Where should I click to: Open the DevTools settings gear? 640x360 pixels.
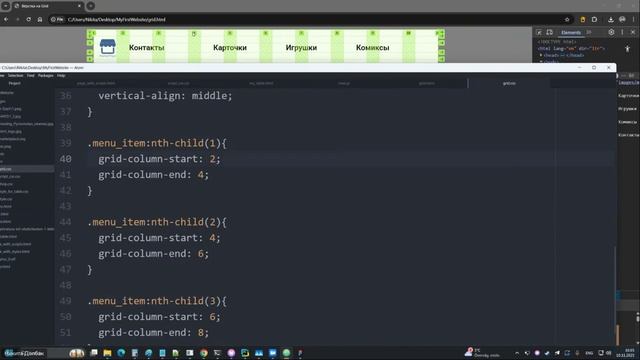coord(611,32)
